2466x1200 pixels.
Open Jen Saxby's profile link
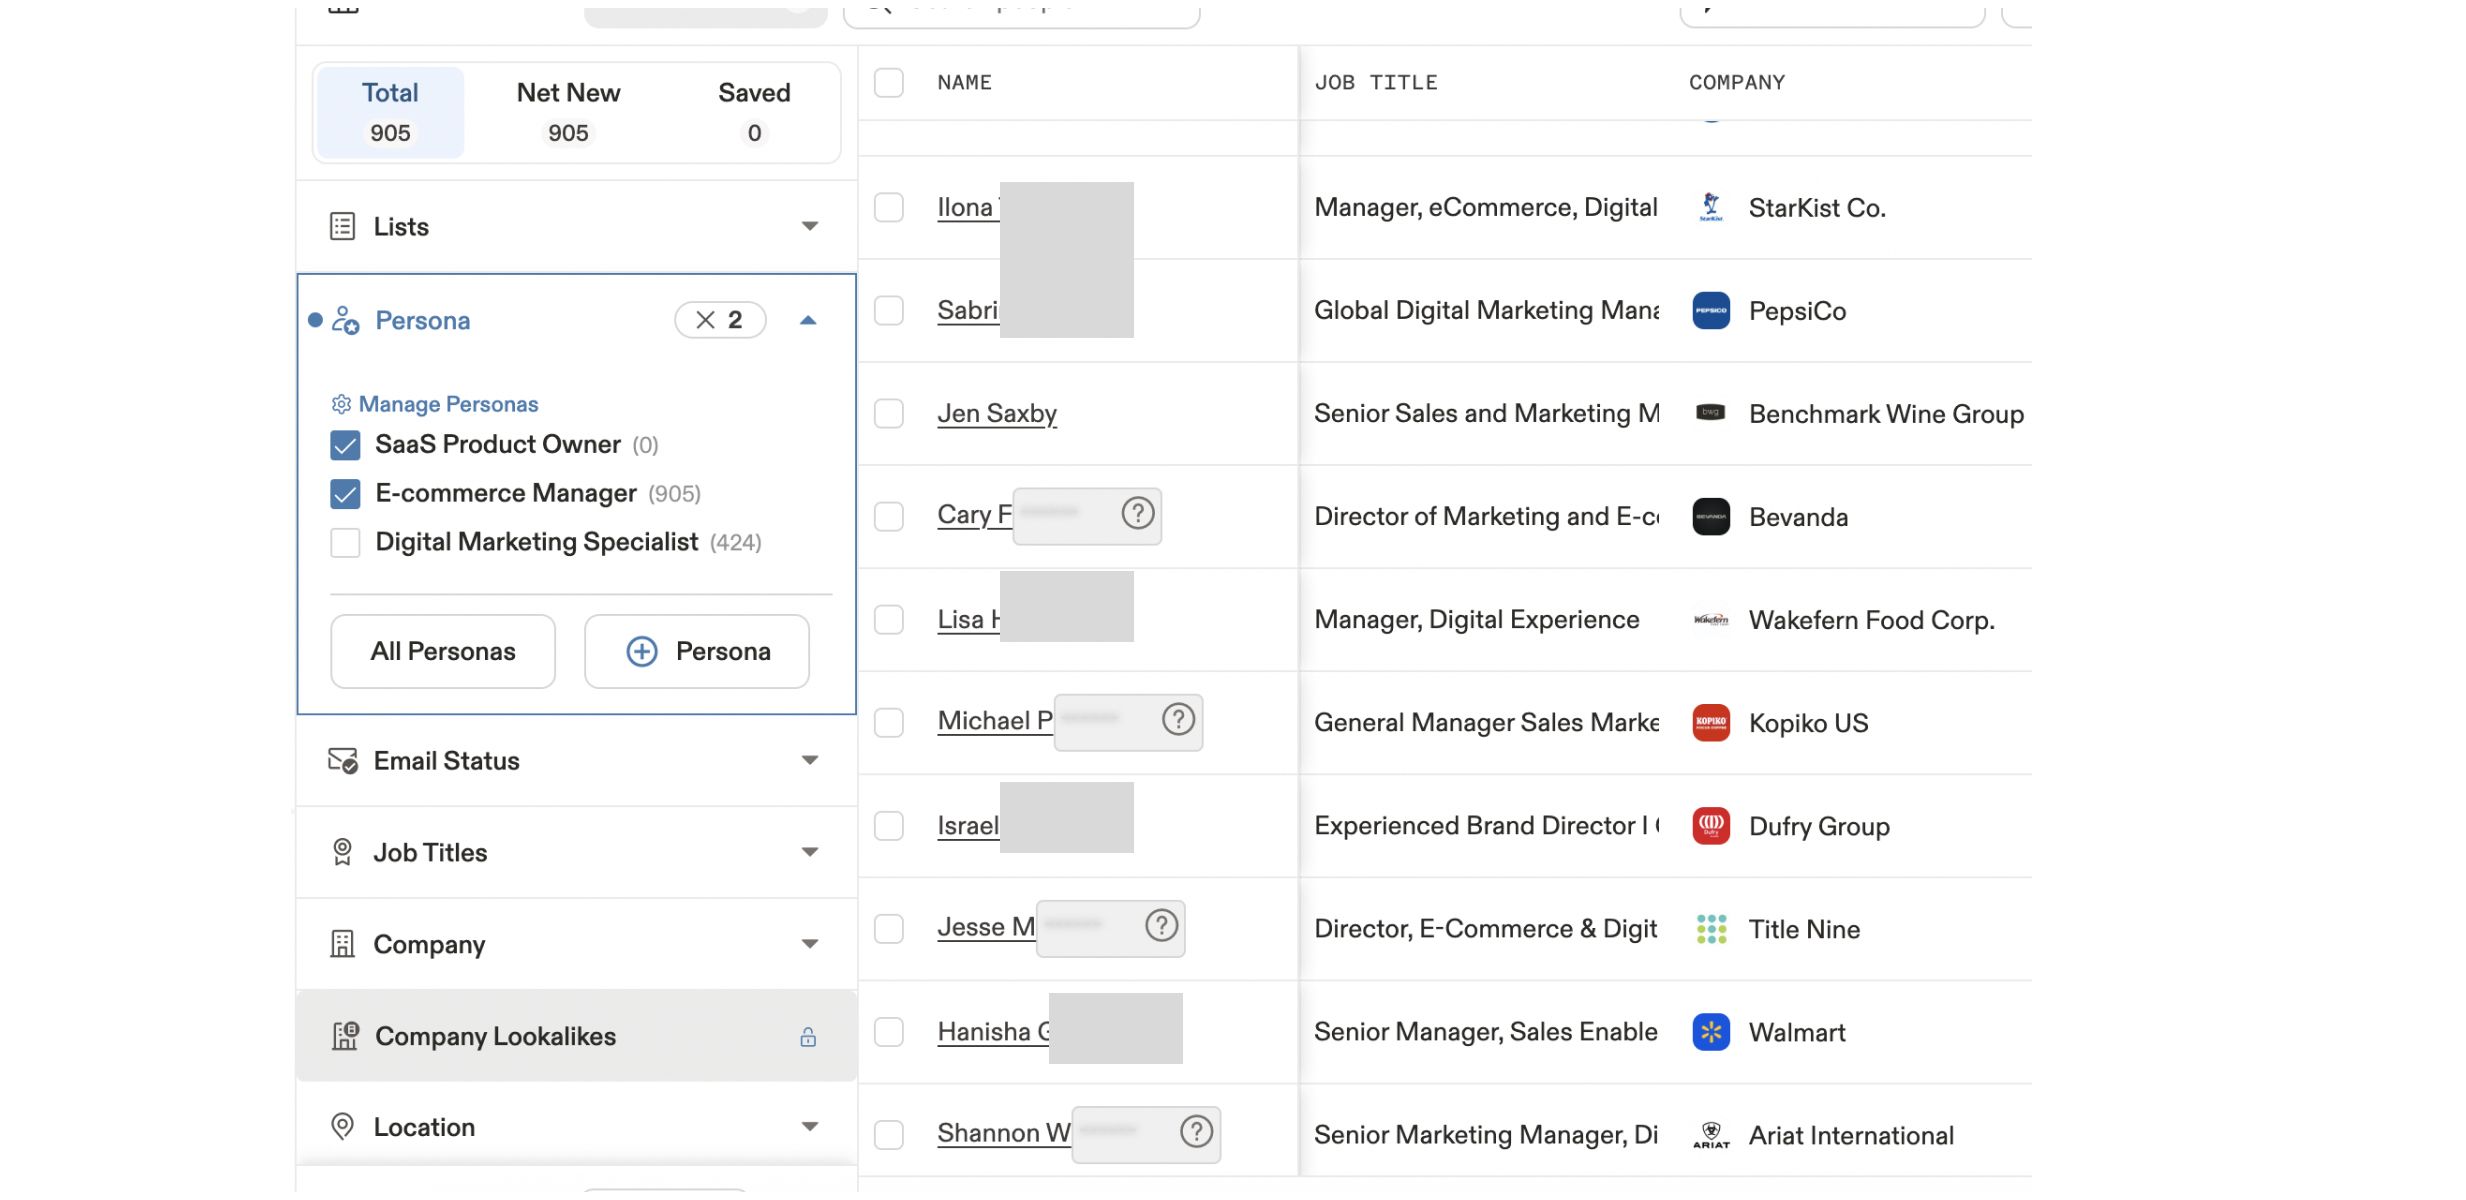[997, 414]
